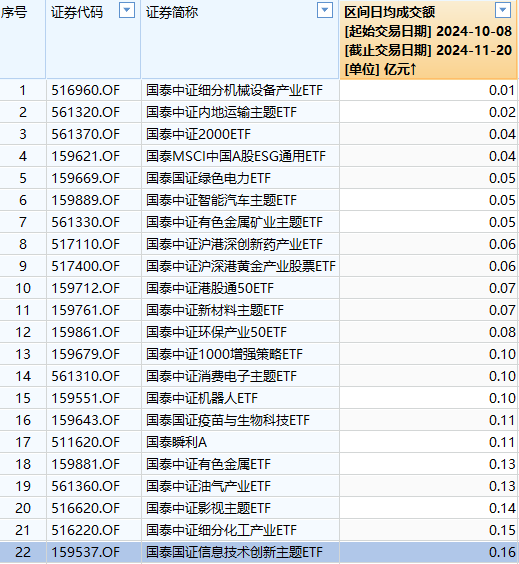Open the 证券代码 column filter dropdown
Screen dimensions: 519x564
coord(127,10)
